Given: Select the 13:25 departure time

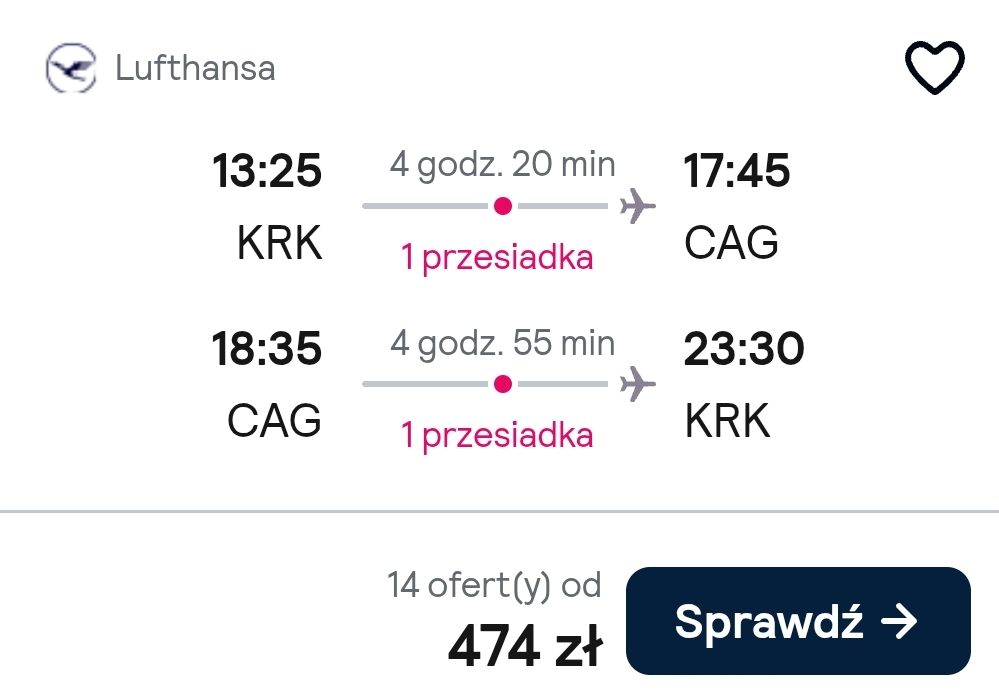Looking at the screenshot, I should [x=267, y=171].
